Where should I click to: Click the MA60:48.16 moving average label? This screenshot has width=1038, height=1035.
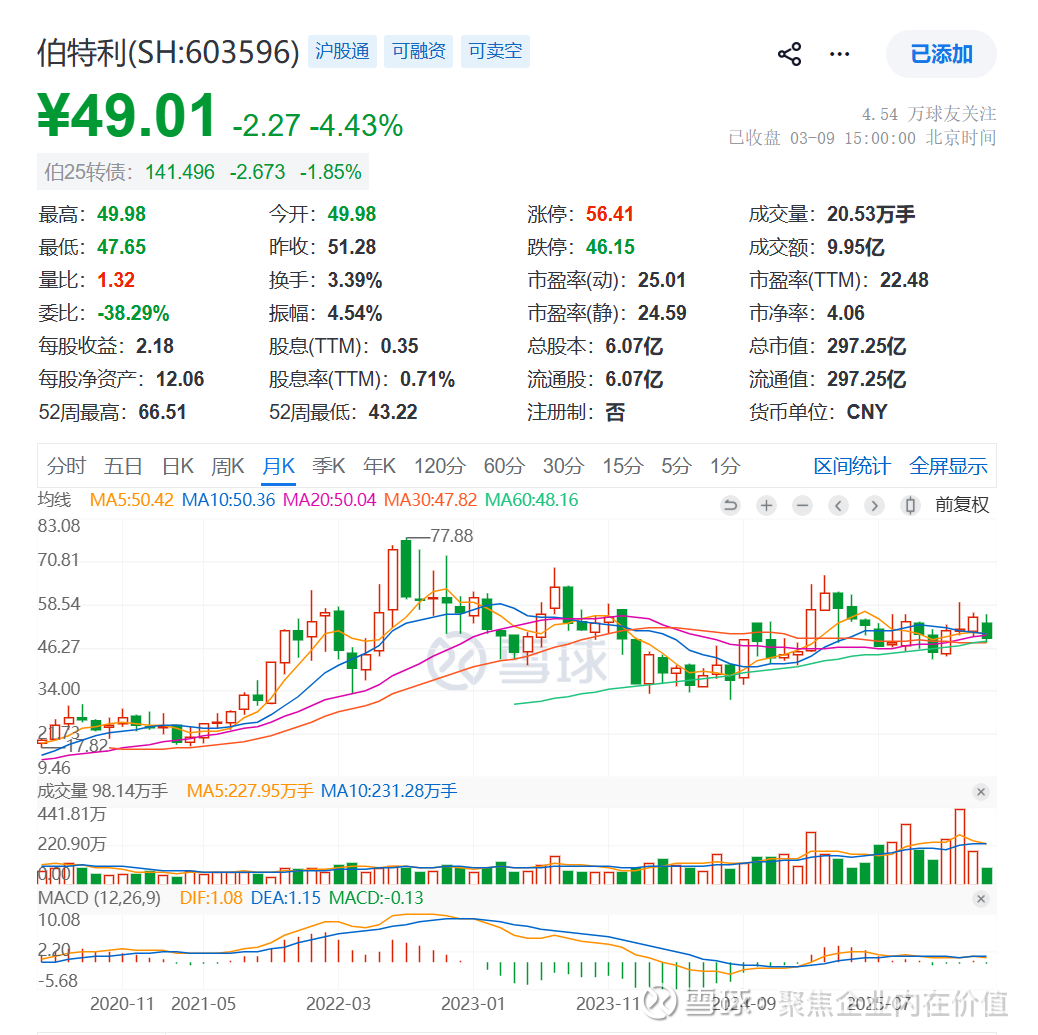[x=532, y=500]
